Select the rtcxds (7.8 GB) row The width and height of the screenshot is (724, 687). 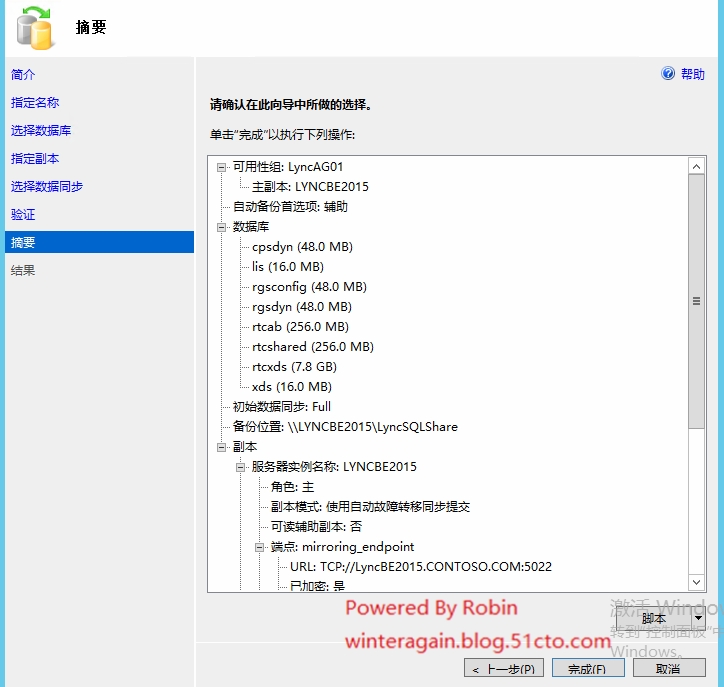(x=294, y=367)
